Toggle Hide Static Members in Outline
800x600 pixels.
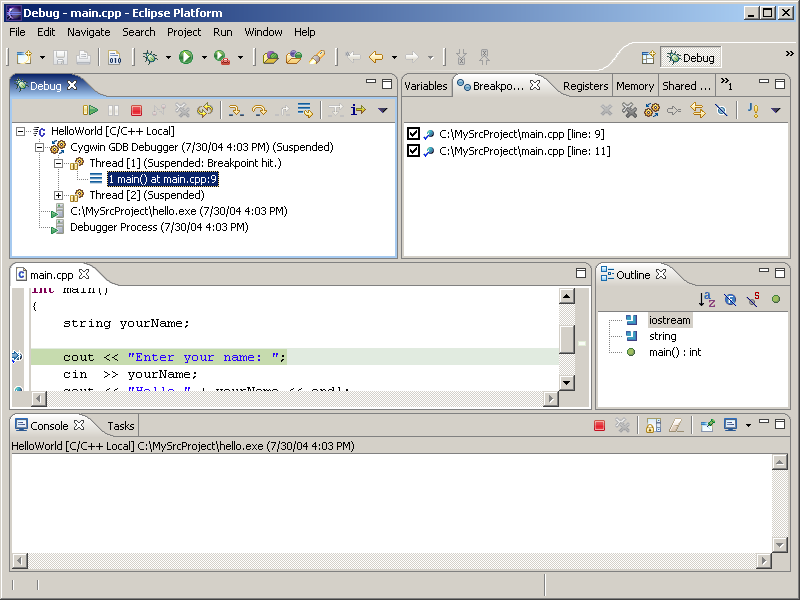(x=753, y=299)
